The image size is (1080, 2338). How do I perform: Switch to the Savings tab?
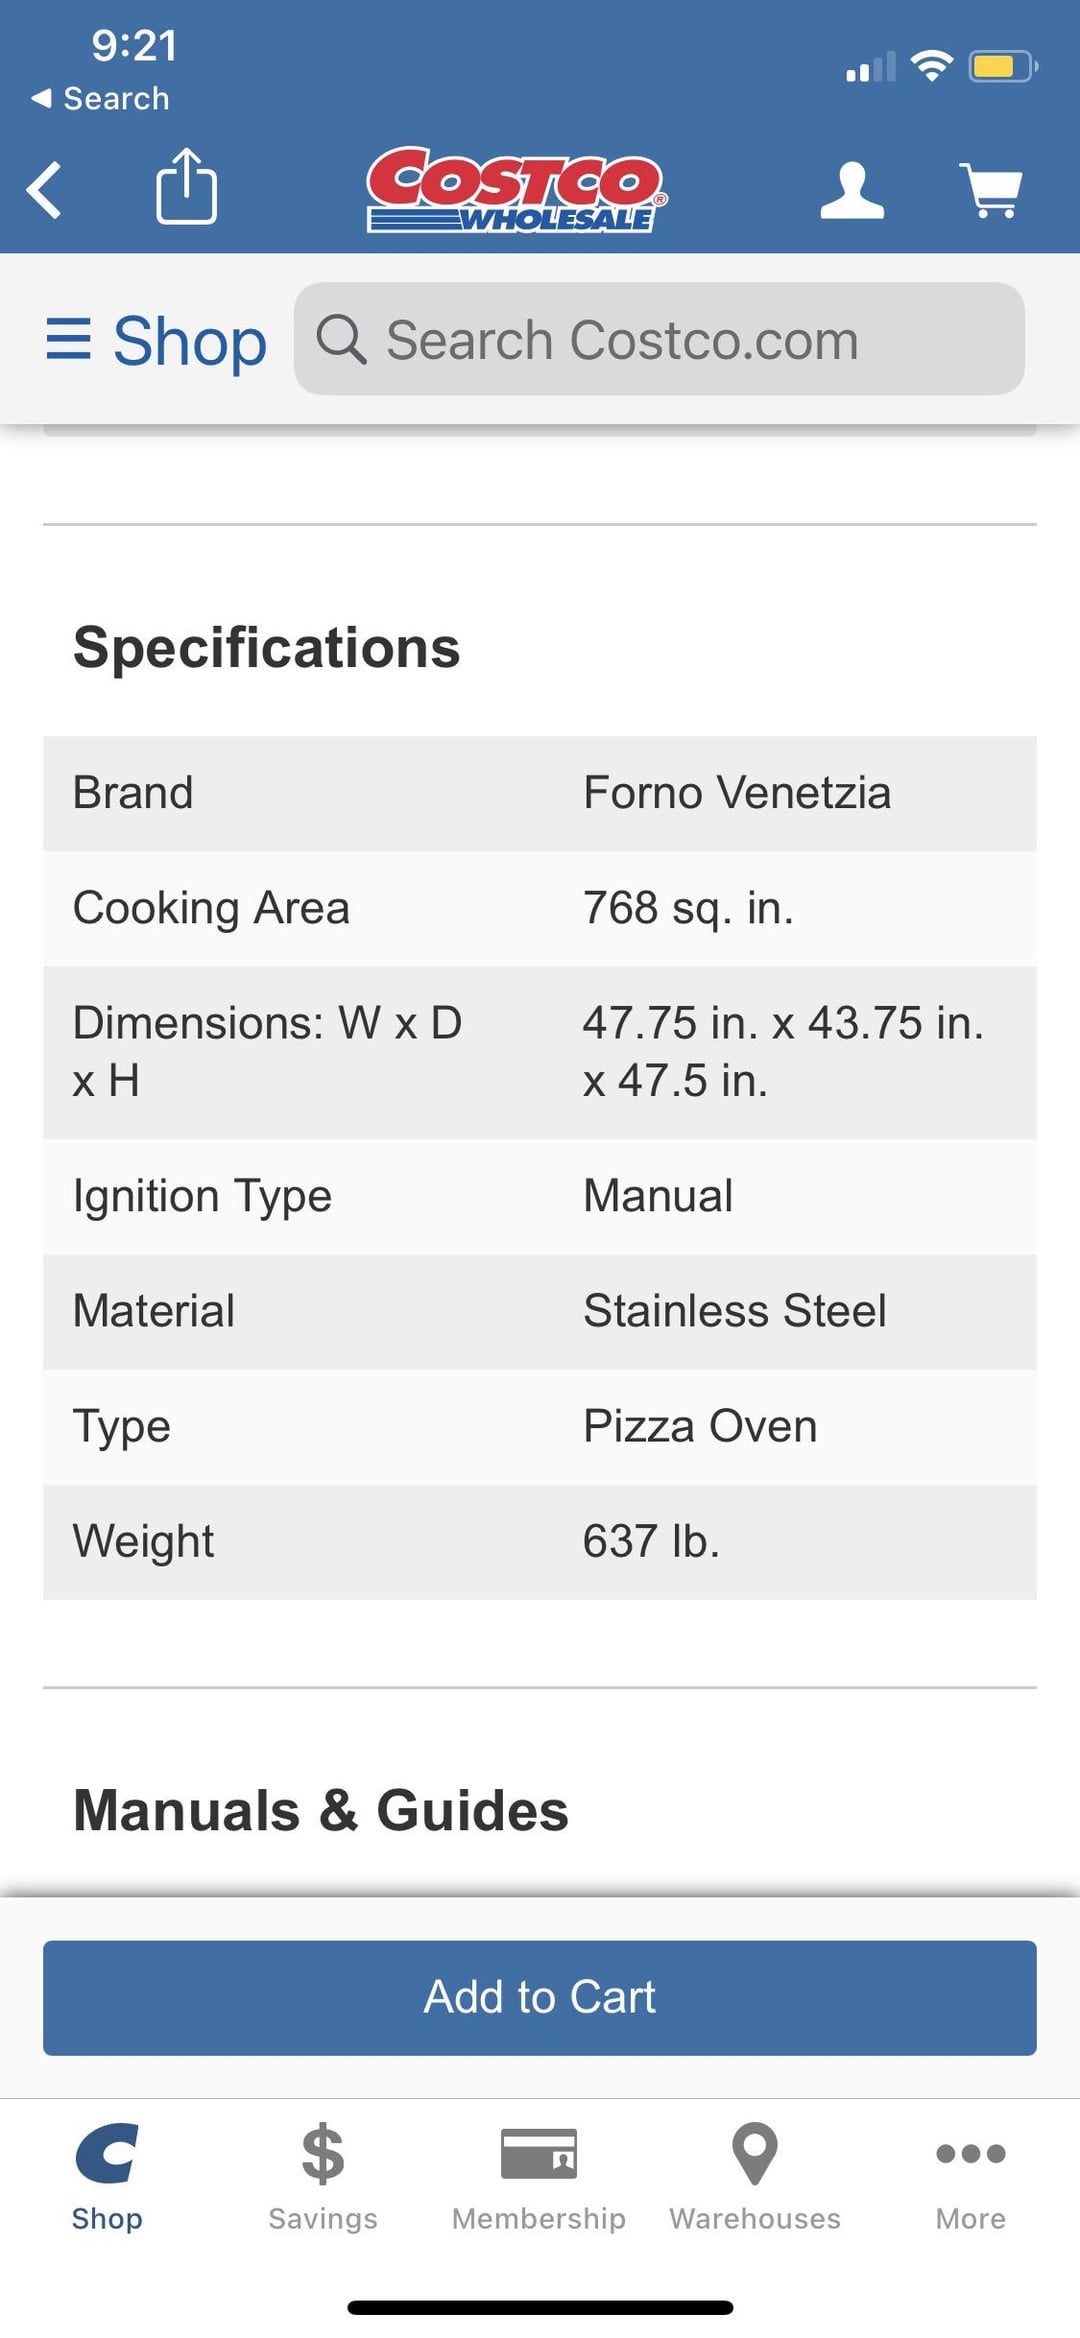click(323, 2177)
